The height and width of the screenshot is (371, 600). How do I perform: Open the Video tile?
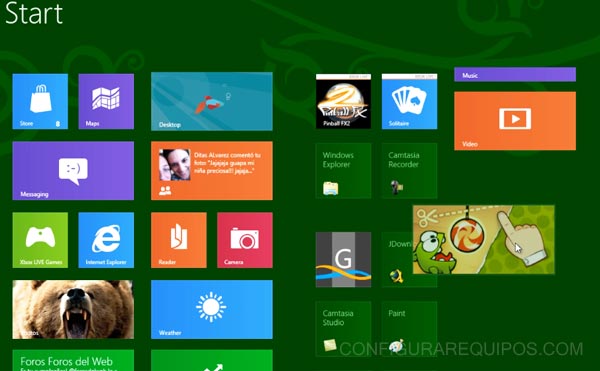pyautogui.click(x=515, y=121)
